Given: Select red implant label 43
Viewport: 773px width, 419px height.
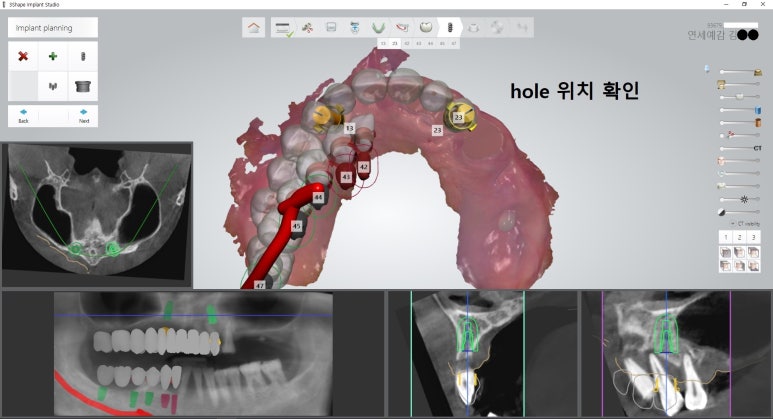Looking at the screenshot, I should (346, 176).
